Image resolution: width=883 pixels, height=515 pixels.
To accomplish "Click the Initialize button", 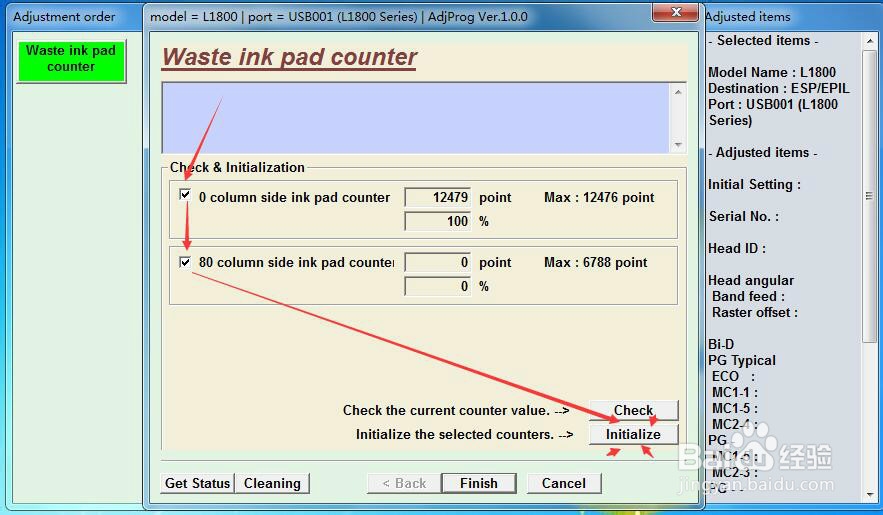I will 634,435.
